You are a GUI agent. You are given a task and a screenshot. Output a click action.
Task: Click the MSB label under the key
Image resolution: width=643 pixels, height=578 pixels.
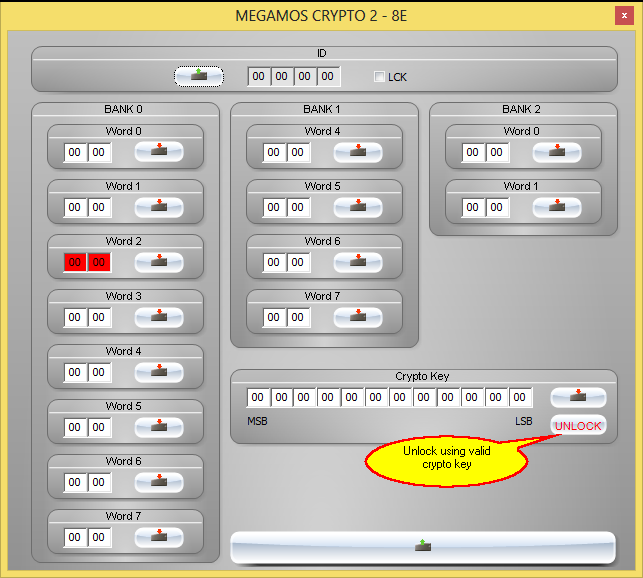(x=258, y=421)
